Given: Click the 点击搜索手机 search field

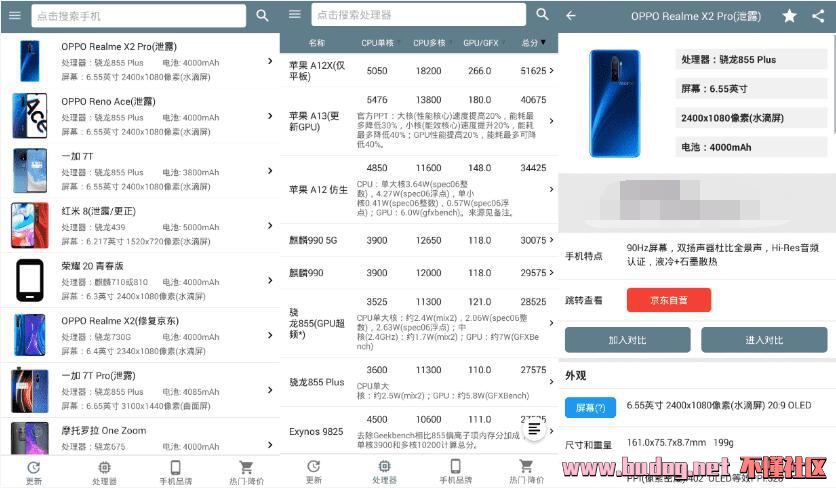Looking at the screenshot, I should (139, 16).
